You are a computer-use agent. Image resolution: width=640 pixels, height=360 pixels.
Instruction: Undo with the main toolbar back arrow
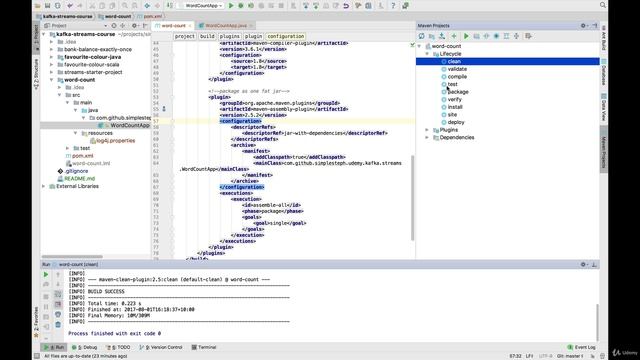pos(70,6)
